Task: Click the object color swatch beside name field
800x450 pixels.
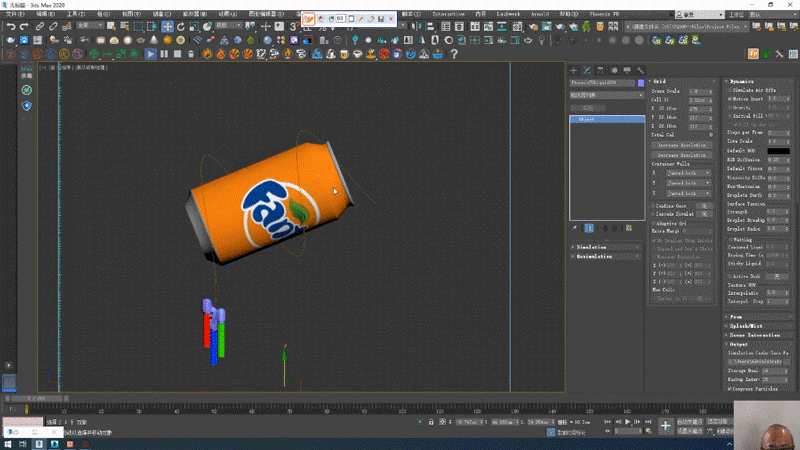Action: point(641,83)
